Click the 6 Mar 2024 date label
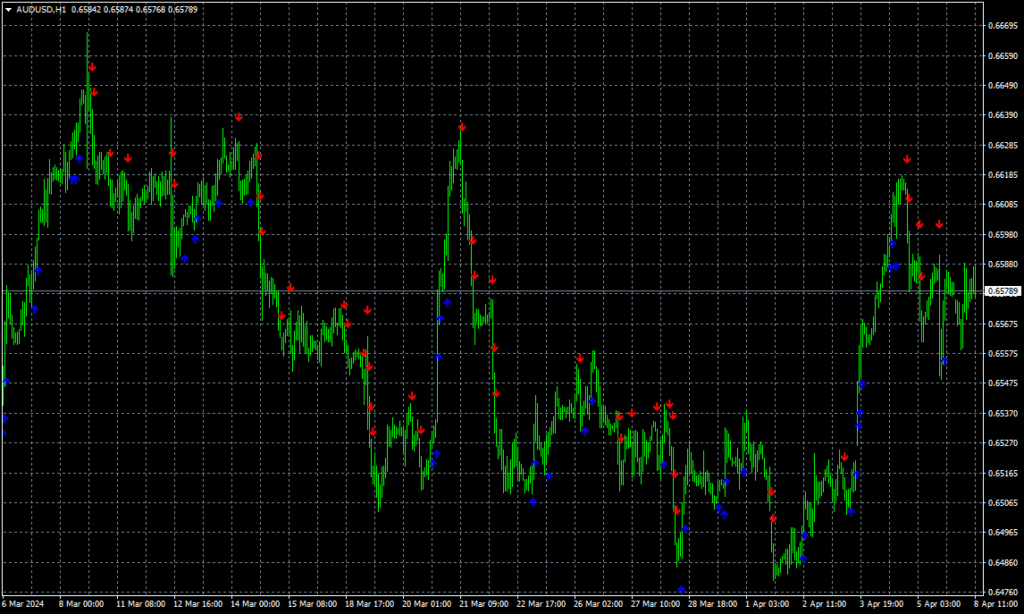The height and width of the screenshot is (614, 1024). pos(24,604)
